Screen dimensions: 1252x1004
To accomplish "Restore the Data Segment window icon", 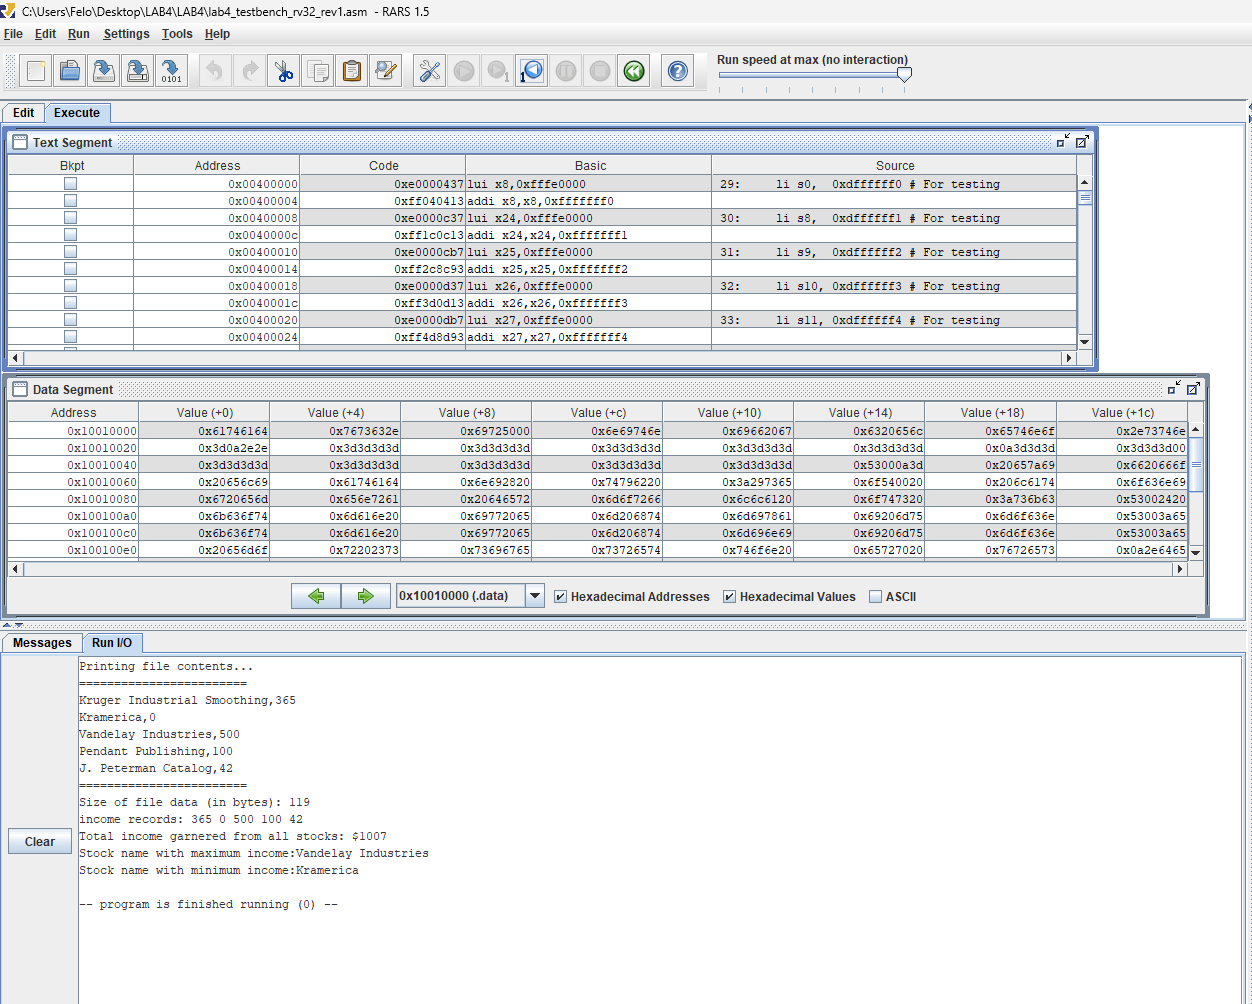I will (1175, 388).
